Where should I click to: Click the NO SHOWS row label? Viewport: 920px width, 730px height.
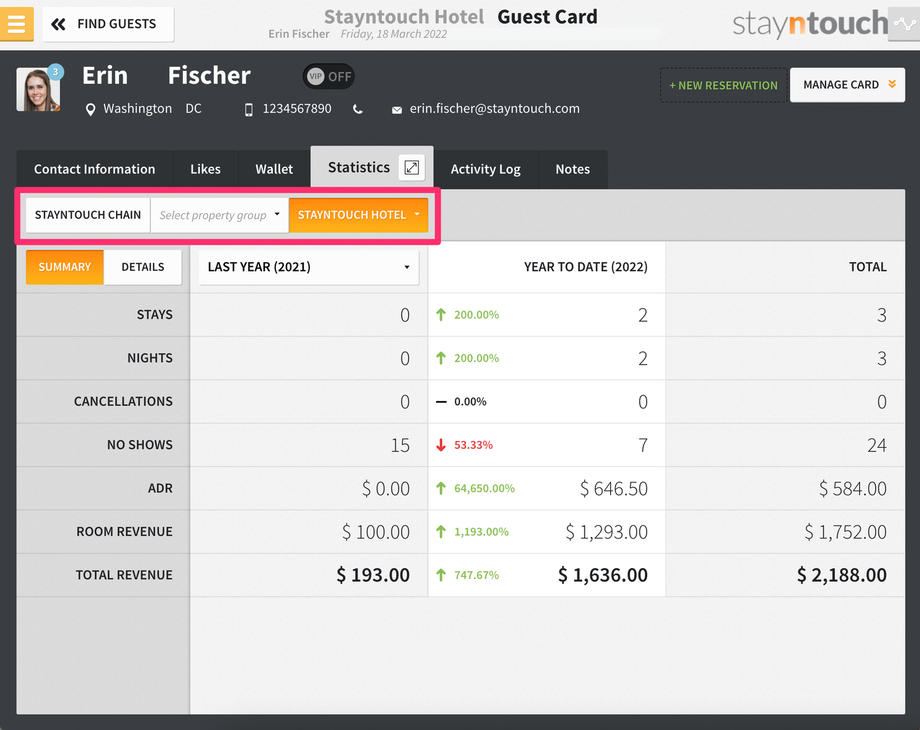tap(140, 445)
